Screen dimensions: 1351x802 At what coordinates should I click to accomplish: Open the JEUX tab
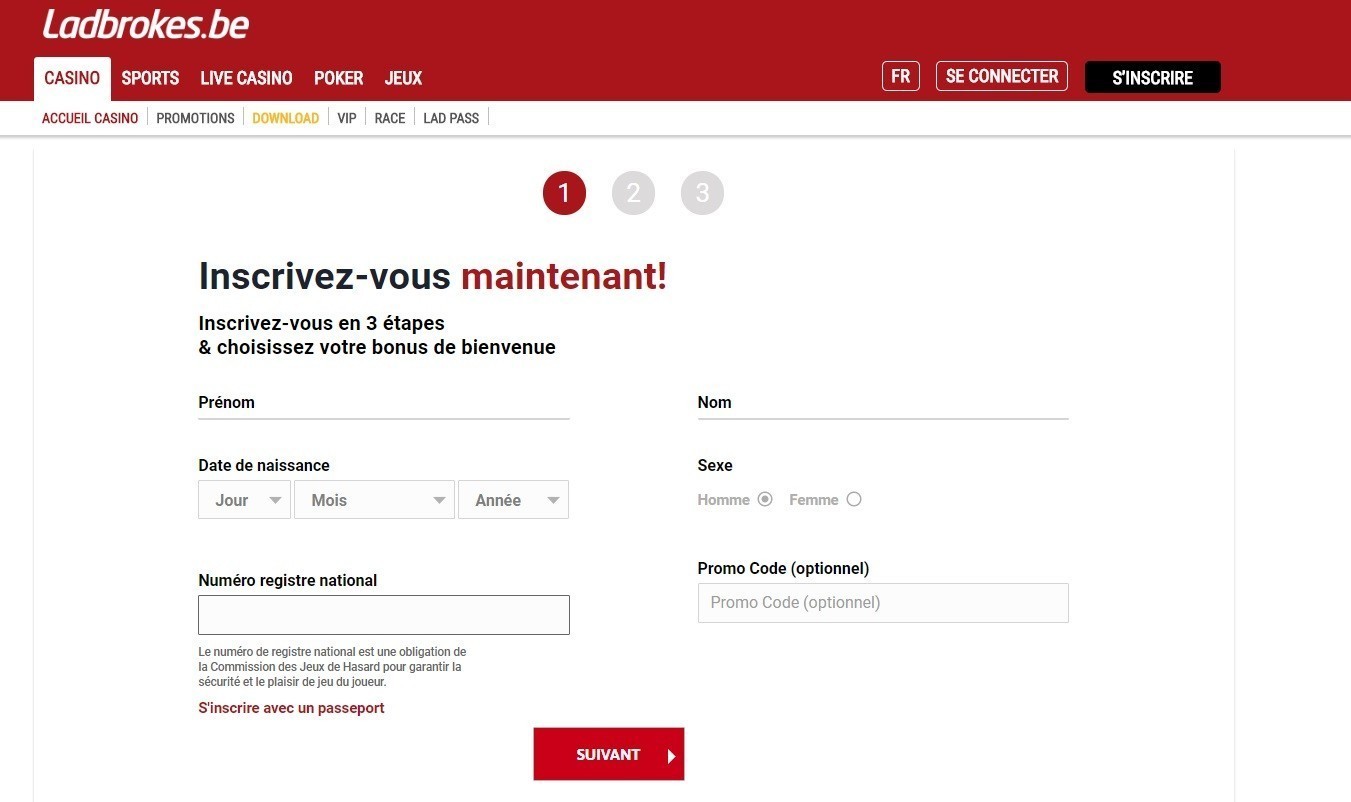(403, 78)
